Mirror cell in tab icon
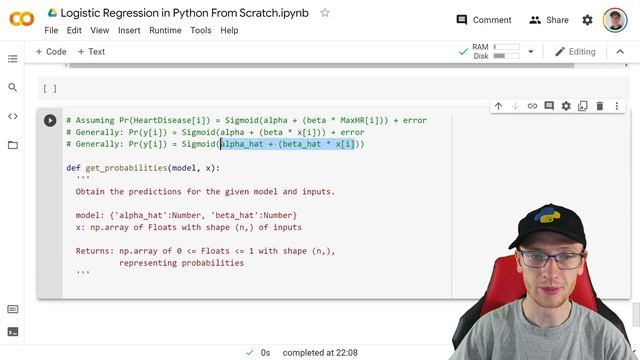This screenshot has width=640, height=360. coord(583,106)
